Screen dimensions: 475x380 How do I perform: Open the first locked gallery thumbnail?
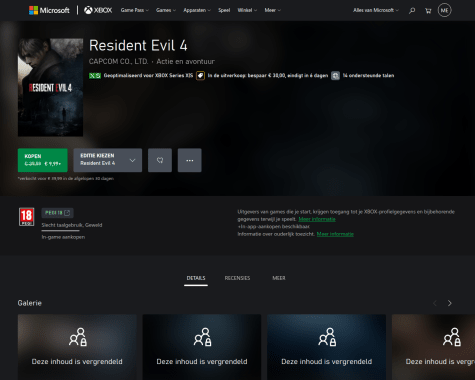[77, 347]
